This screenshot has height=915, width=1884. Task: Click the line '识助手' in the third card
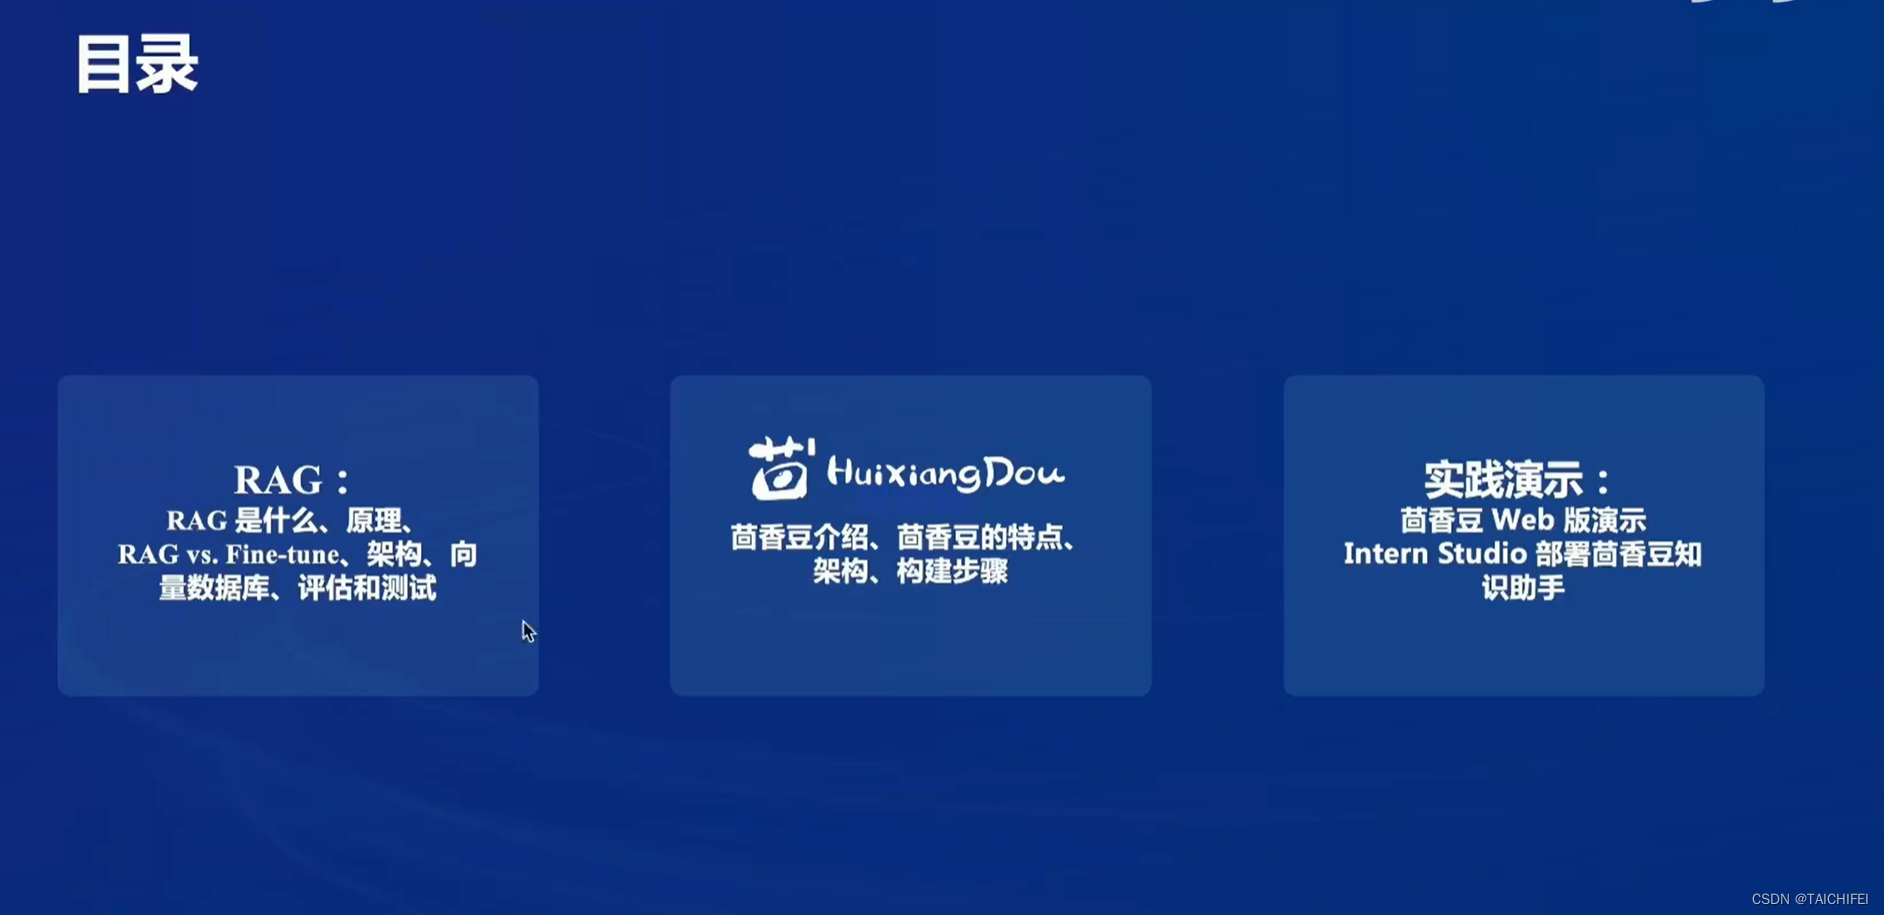click(x=1522, y=588)
